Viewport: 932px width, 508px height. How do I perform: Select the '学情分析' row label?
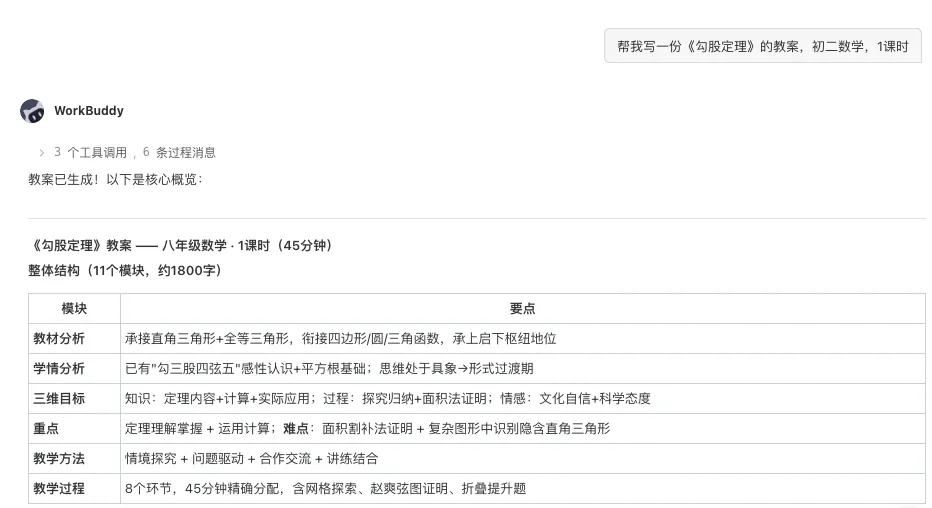(59, 368)
